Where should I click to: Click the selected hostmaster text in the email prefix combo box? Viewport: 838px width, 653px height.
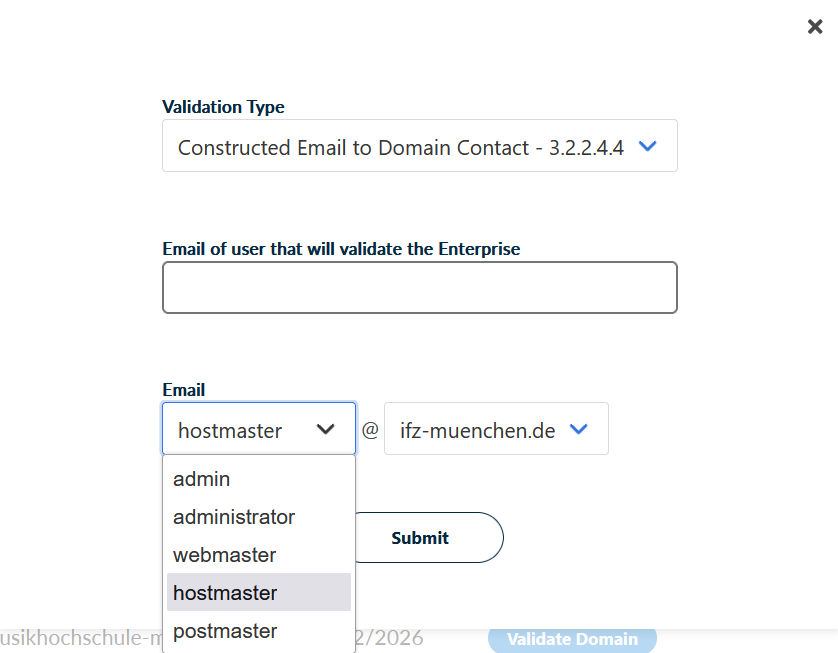point(230,431)
